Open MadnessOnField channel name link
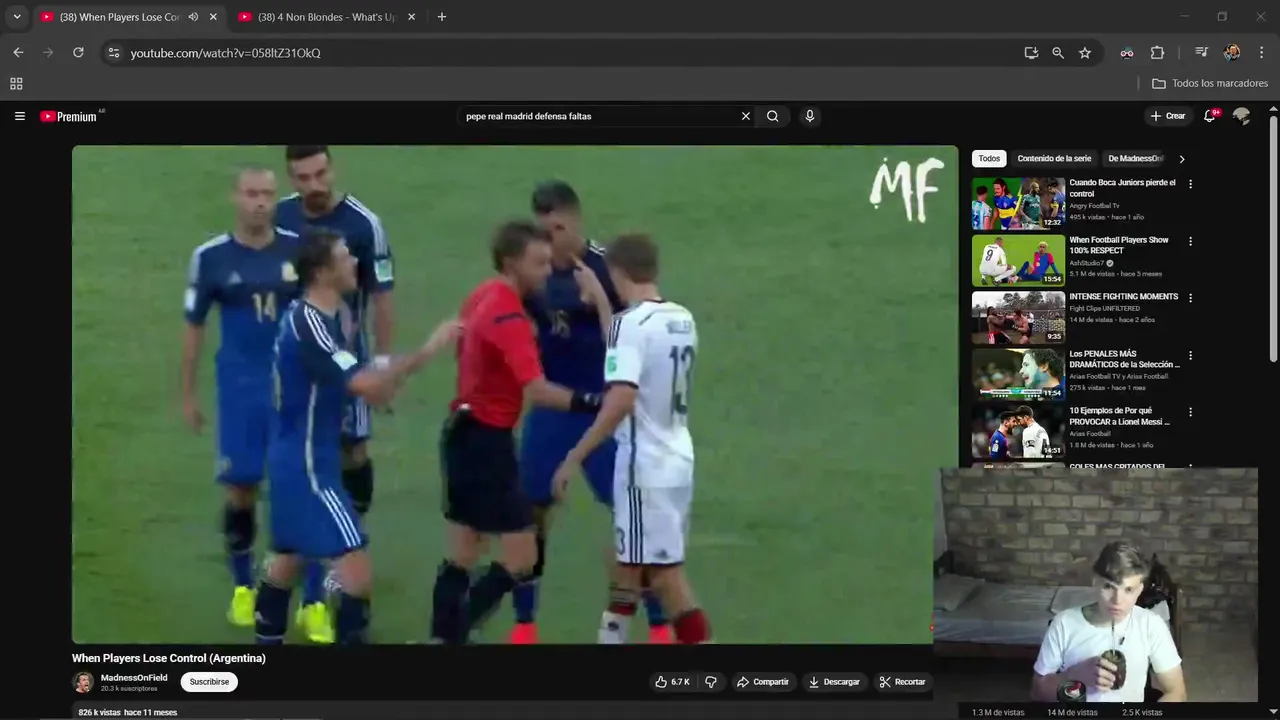 coord(134,678)
